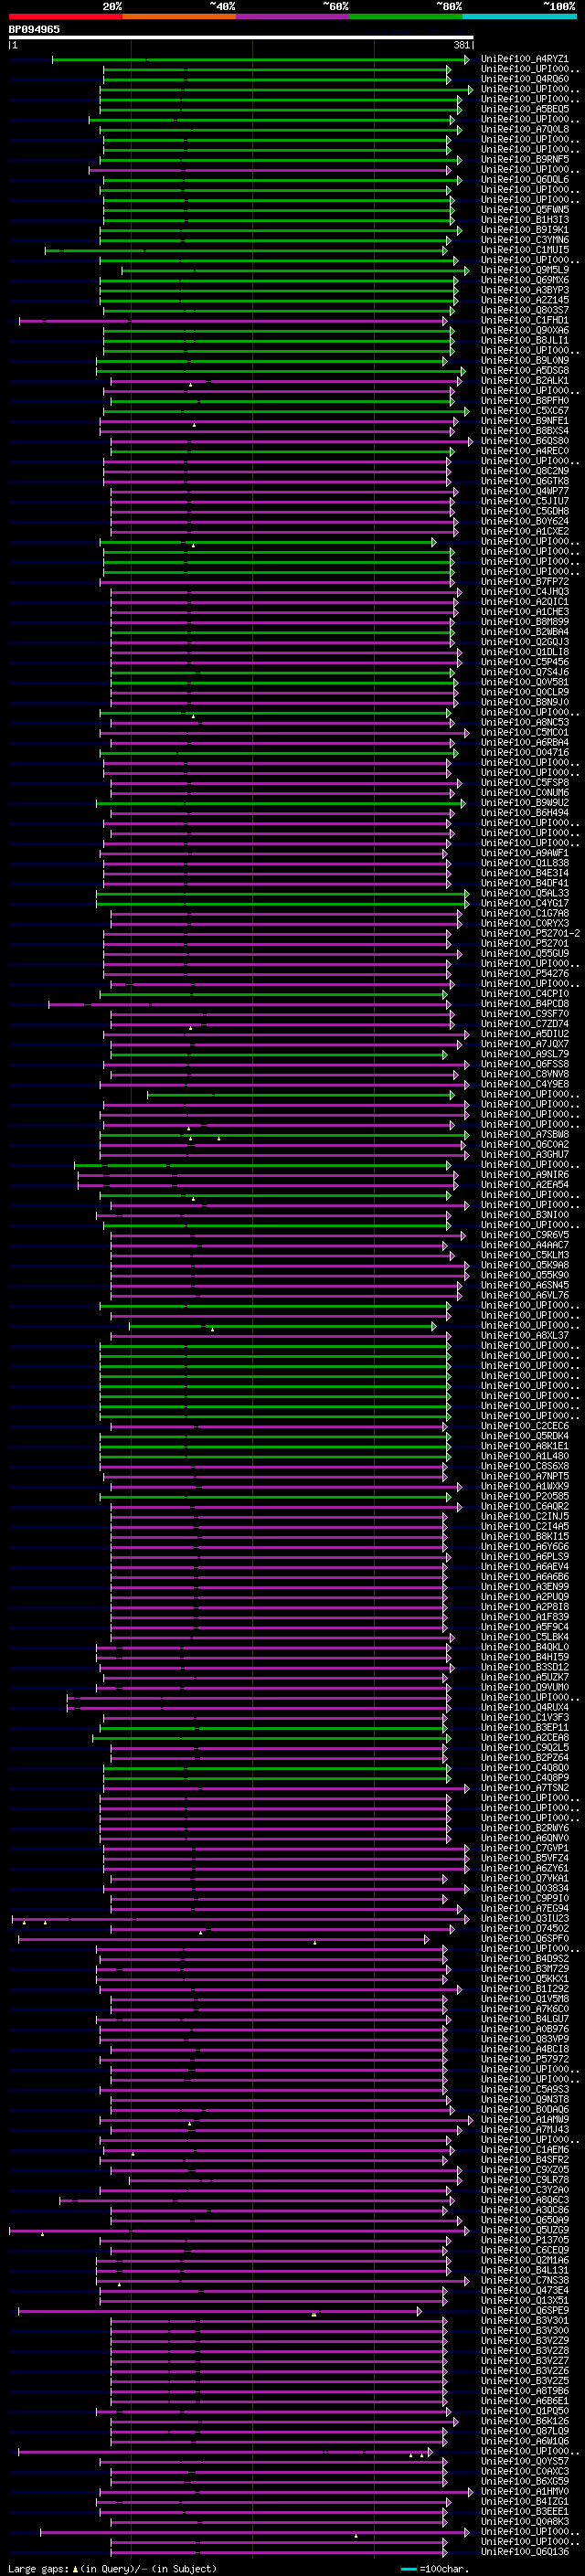Select the UniRef100_A7EG94 entry
The width and height of the screenshot is (585, 2576).
point(525,1908)
